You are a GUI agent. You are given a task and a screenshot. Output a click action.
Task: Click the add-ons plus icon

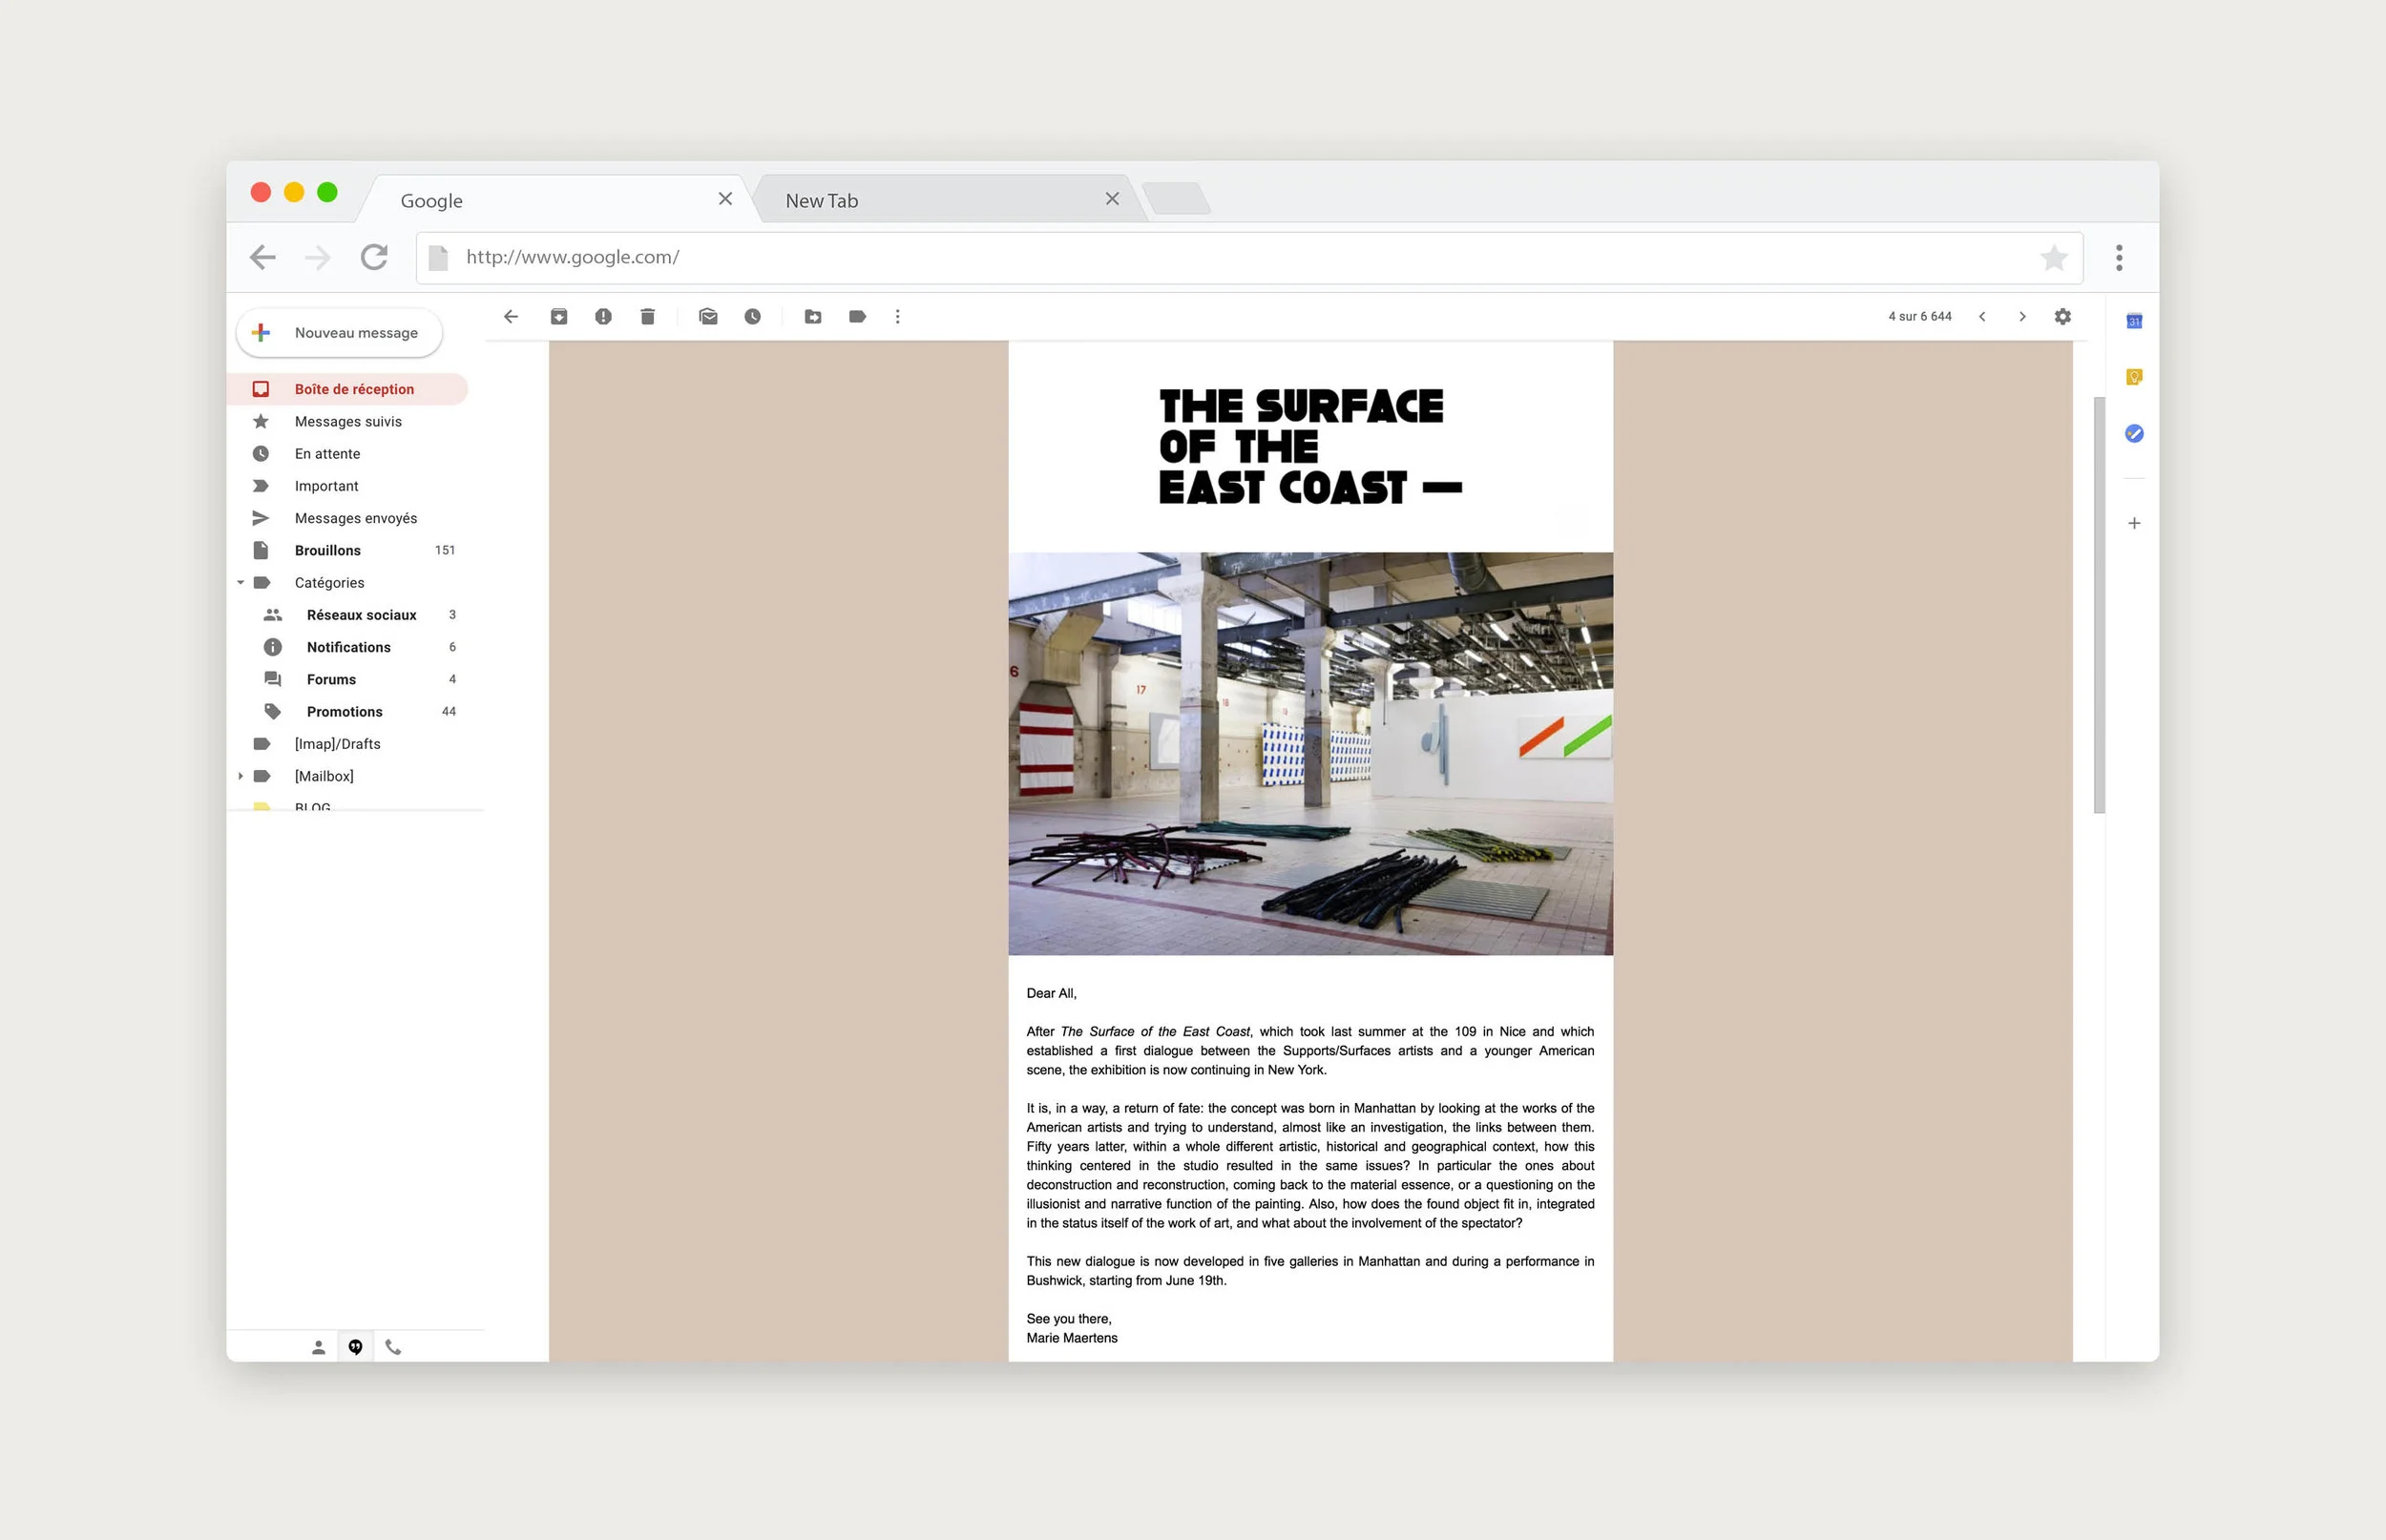[x=2134, y=523]
